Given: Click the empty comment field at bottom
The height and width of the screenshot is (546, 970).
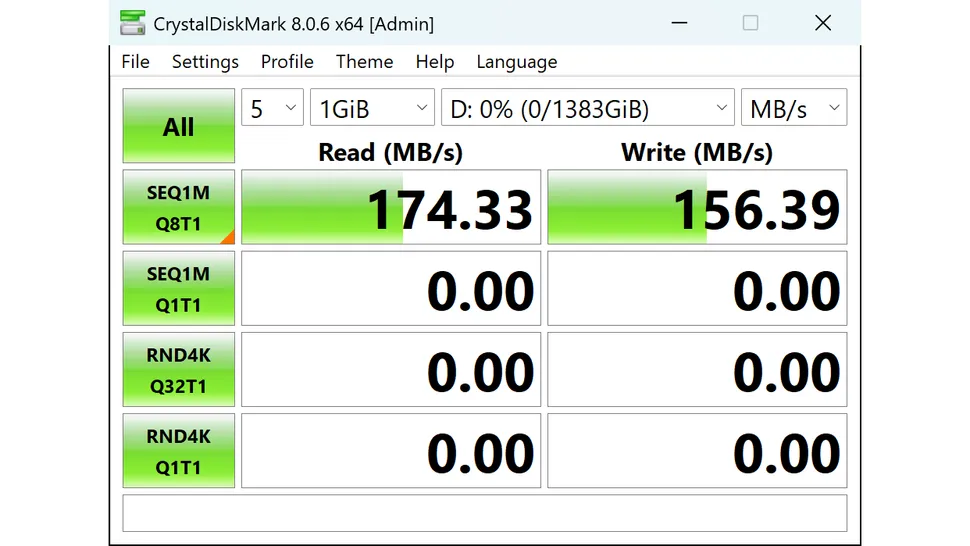Looking at the screenshot, I should click(x=484, y=513).
